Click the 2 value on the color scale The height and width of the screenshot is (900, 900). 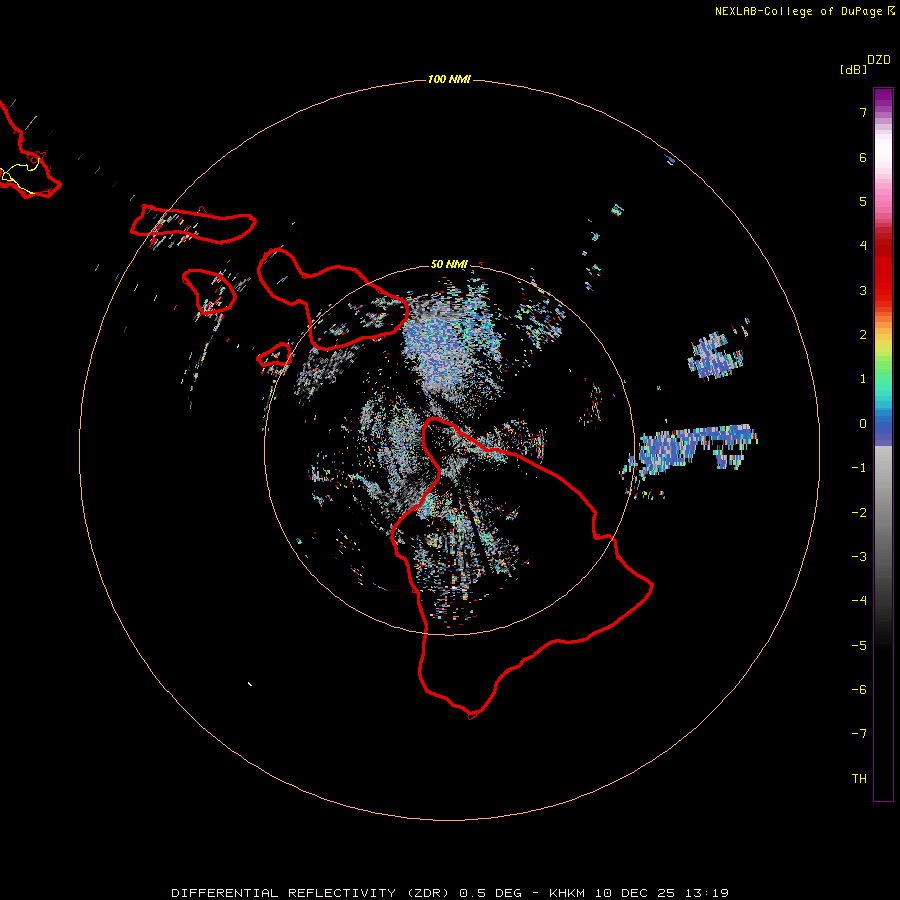tap(863, 335)
